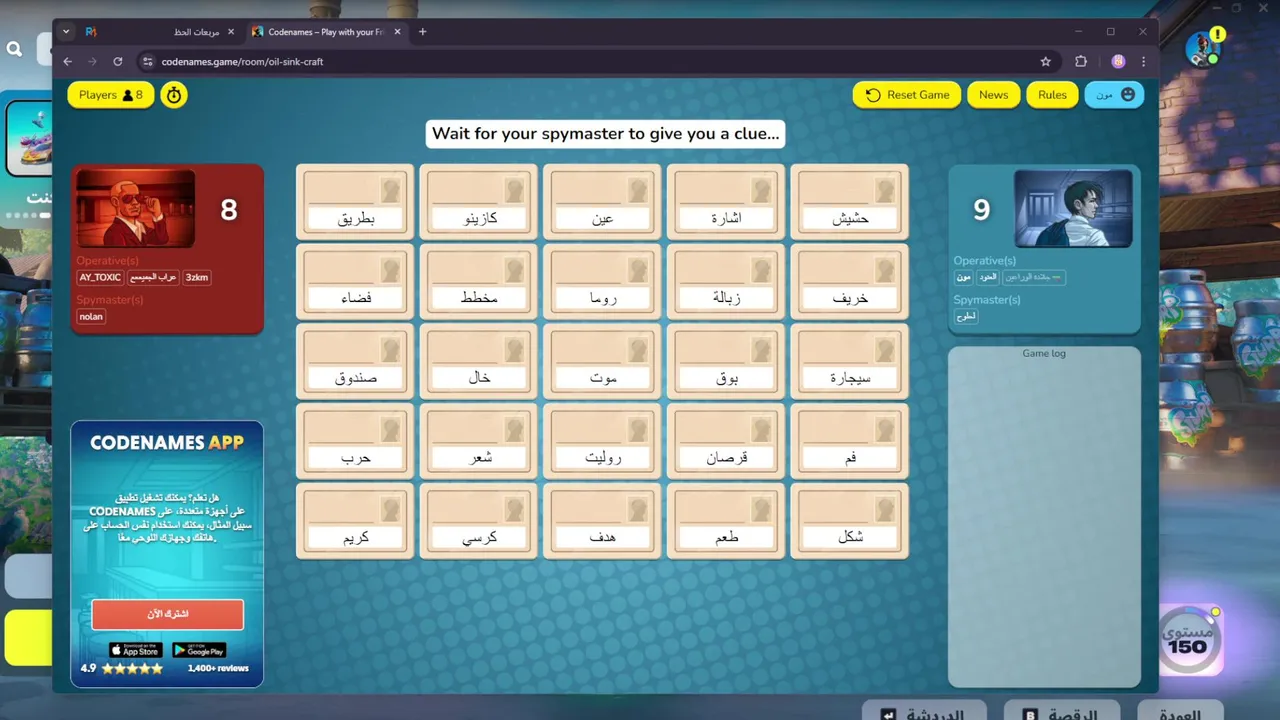Click the orange اشترك الآن button

click(x=167, y=614)
